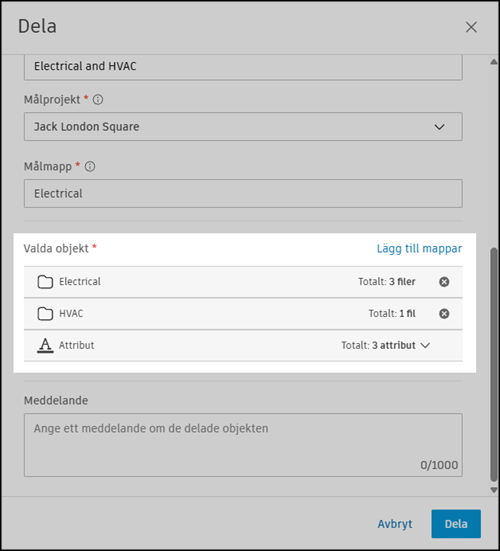Viewport: 500px width, 551px height.
Task: Click the Avbryt button
Action: point(395,524)
